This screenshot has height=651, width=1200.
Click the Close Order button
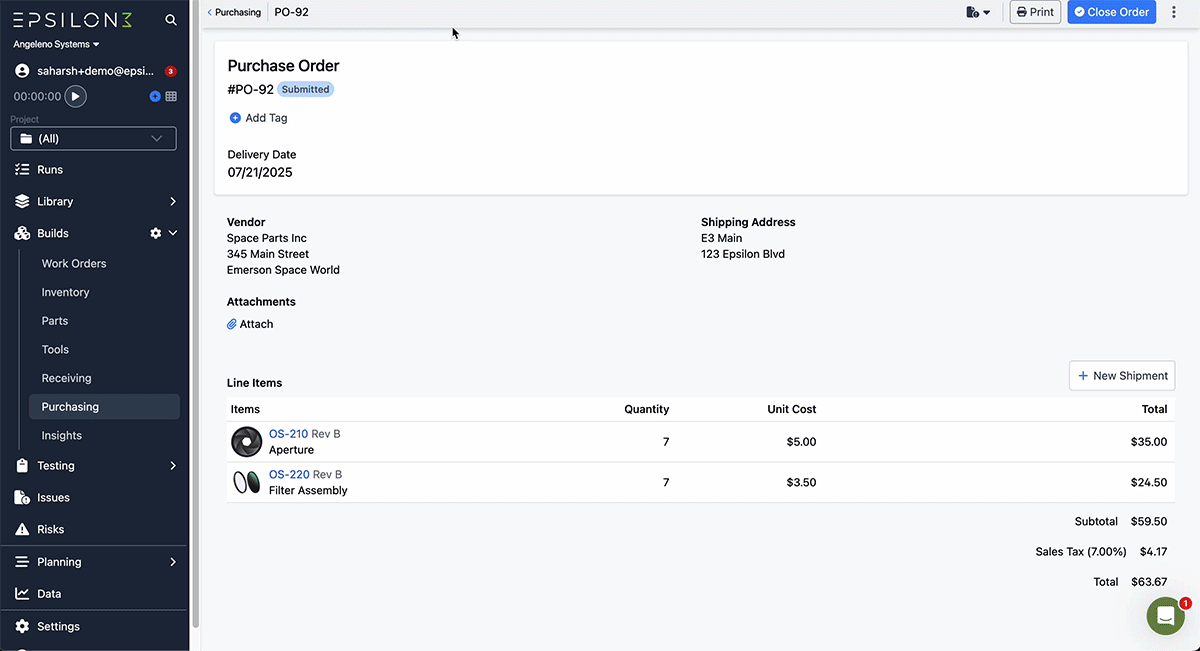click(1112, 12)
